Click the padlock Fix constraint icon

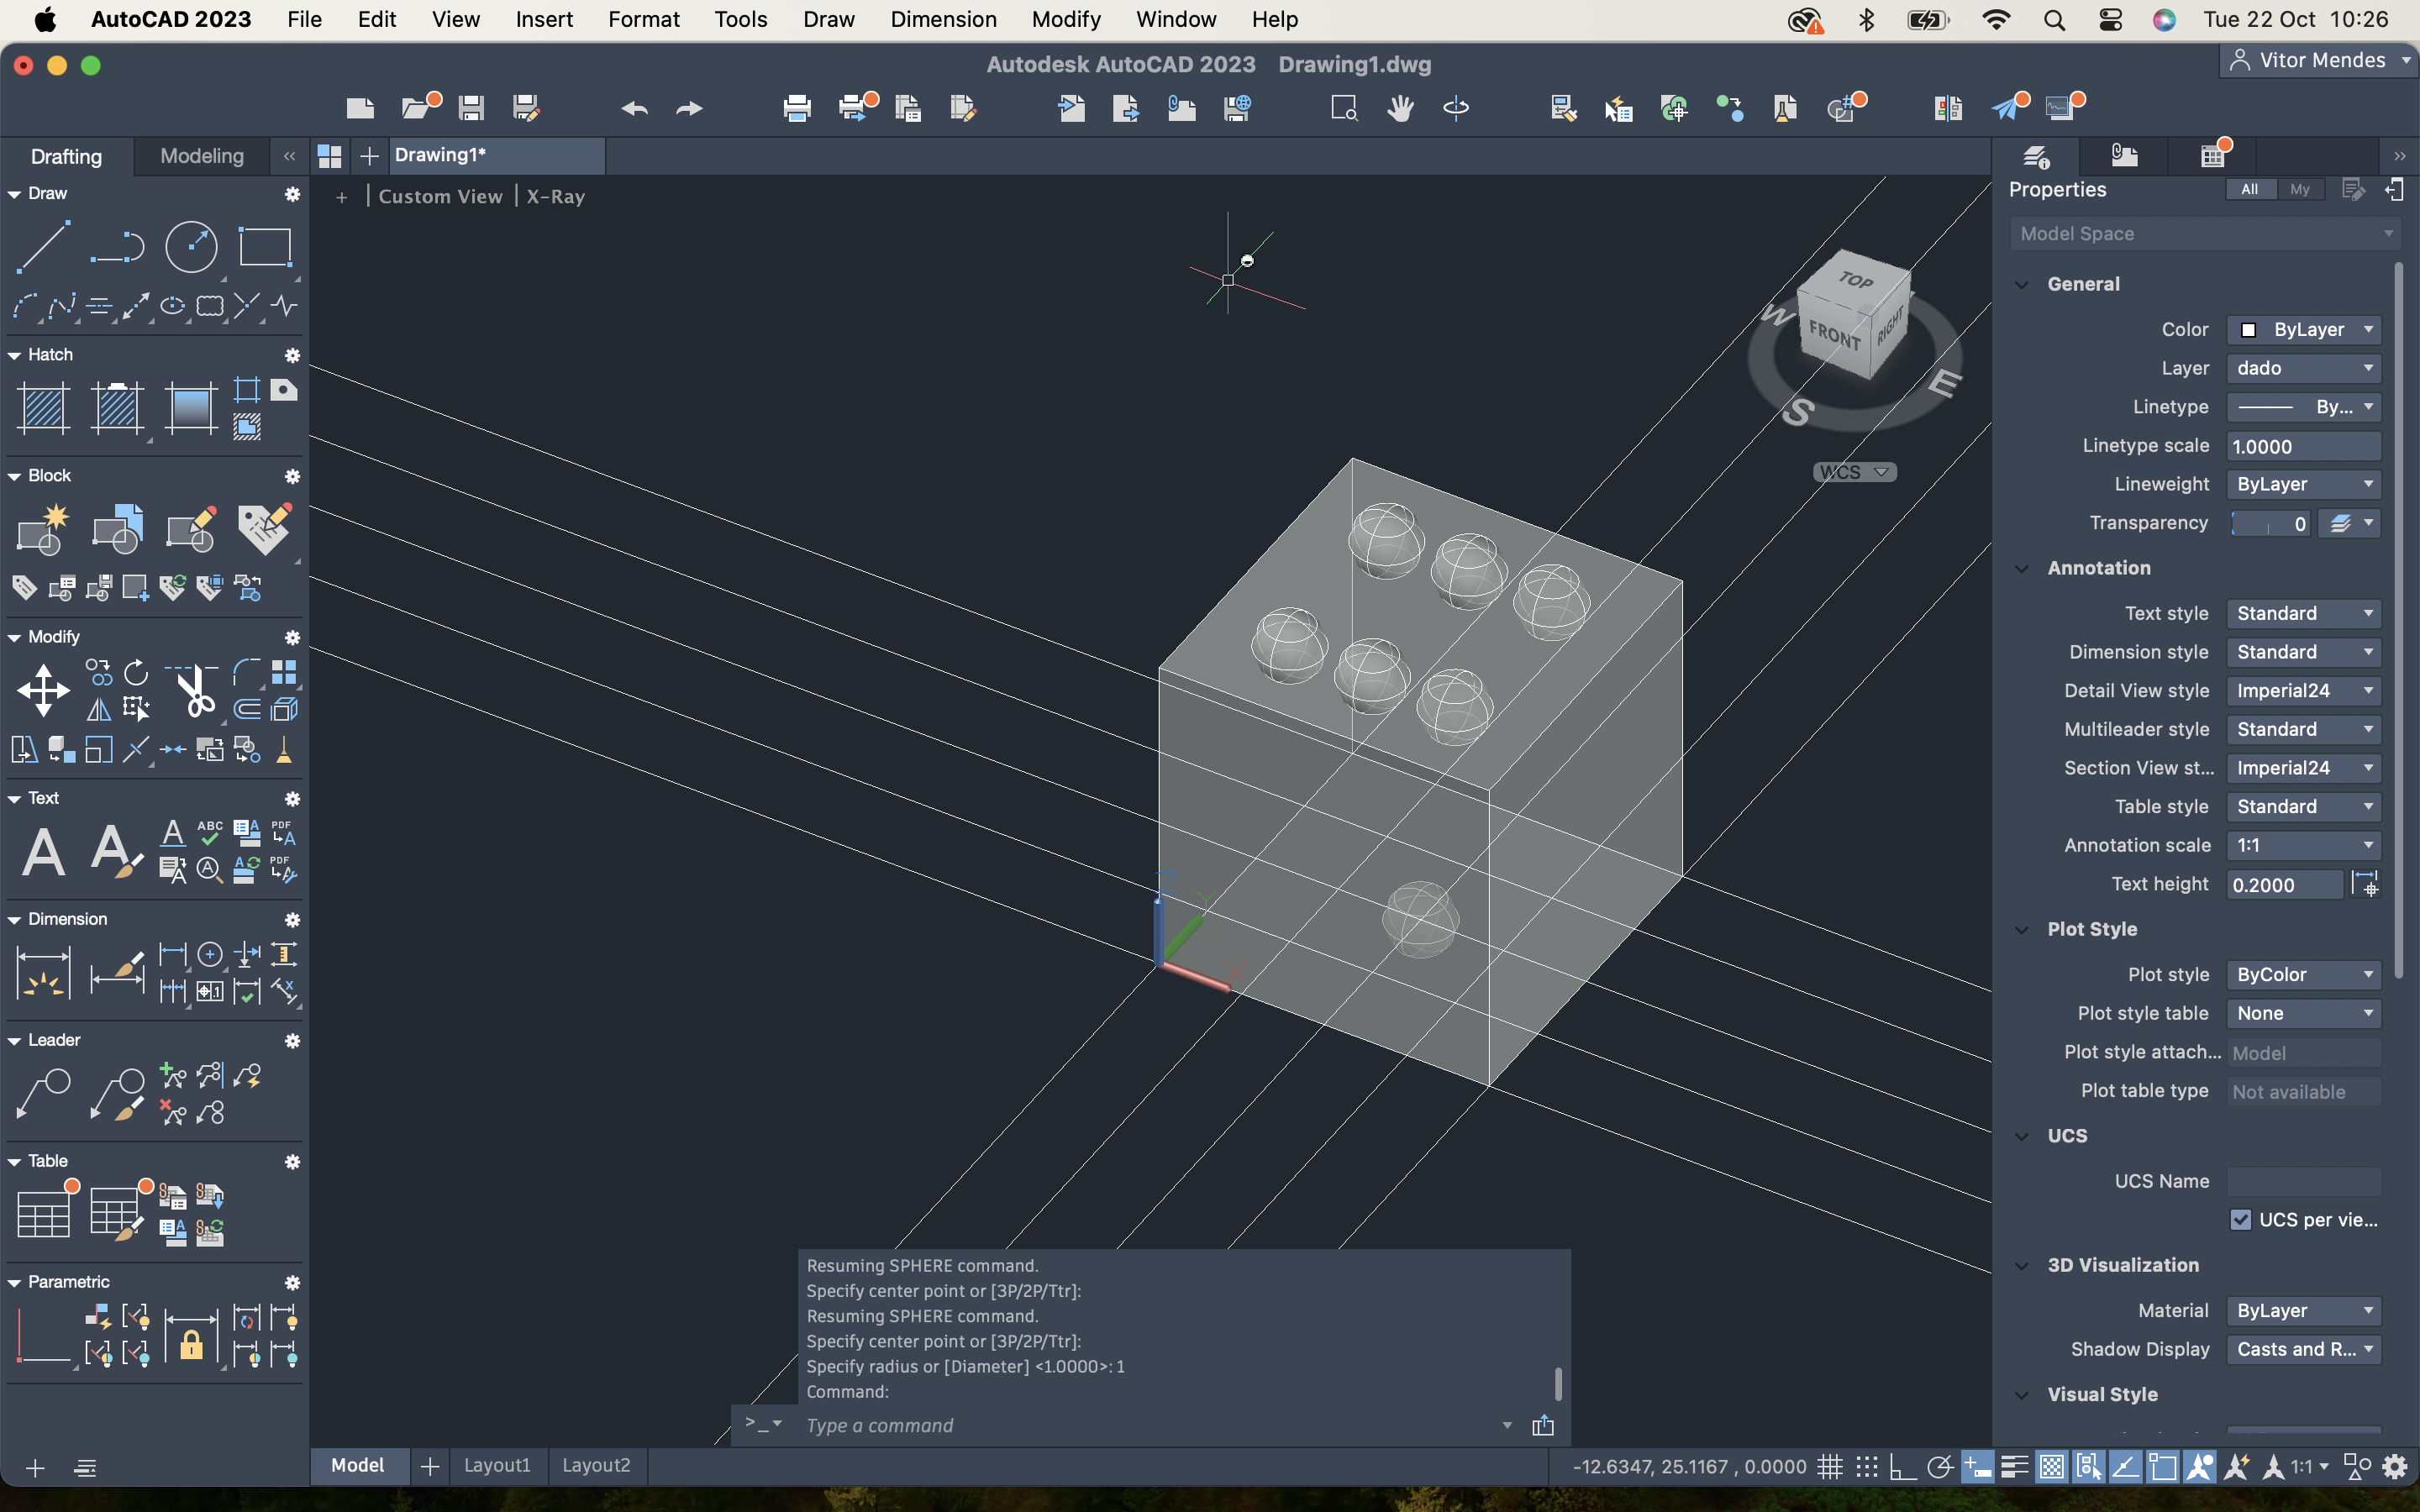point(191,1338)
